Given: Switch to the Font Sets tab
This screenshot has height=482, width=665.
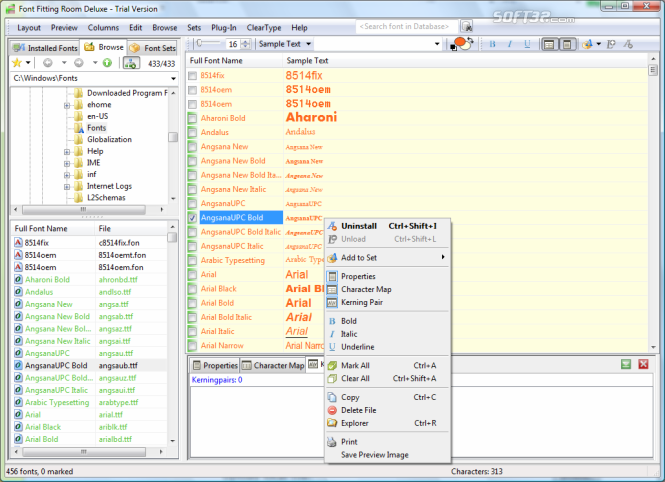Looking at the screenshot, I should 152,48.
